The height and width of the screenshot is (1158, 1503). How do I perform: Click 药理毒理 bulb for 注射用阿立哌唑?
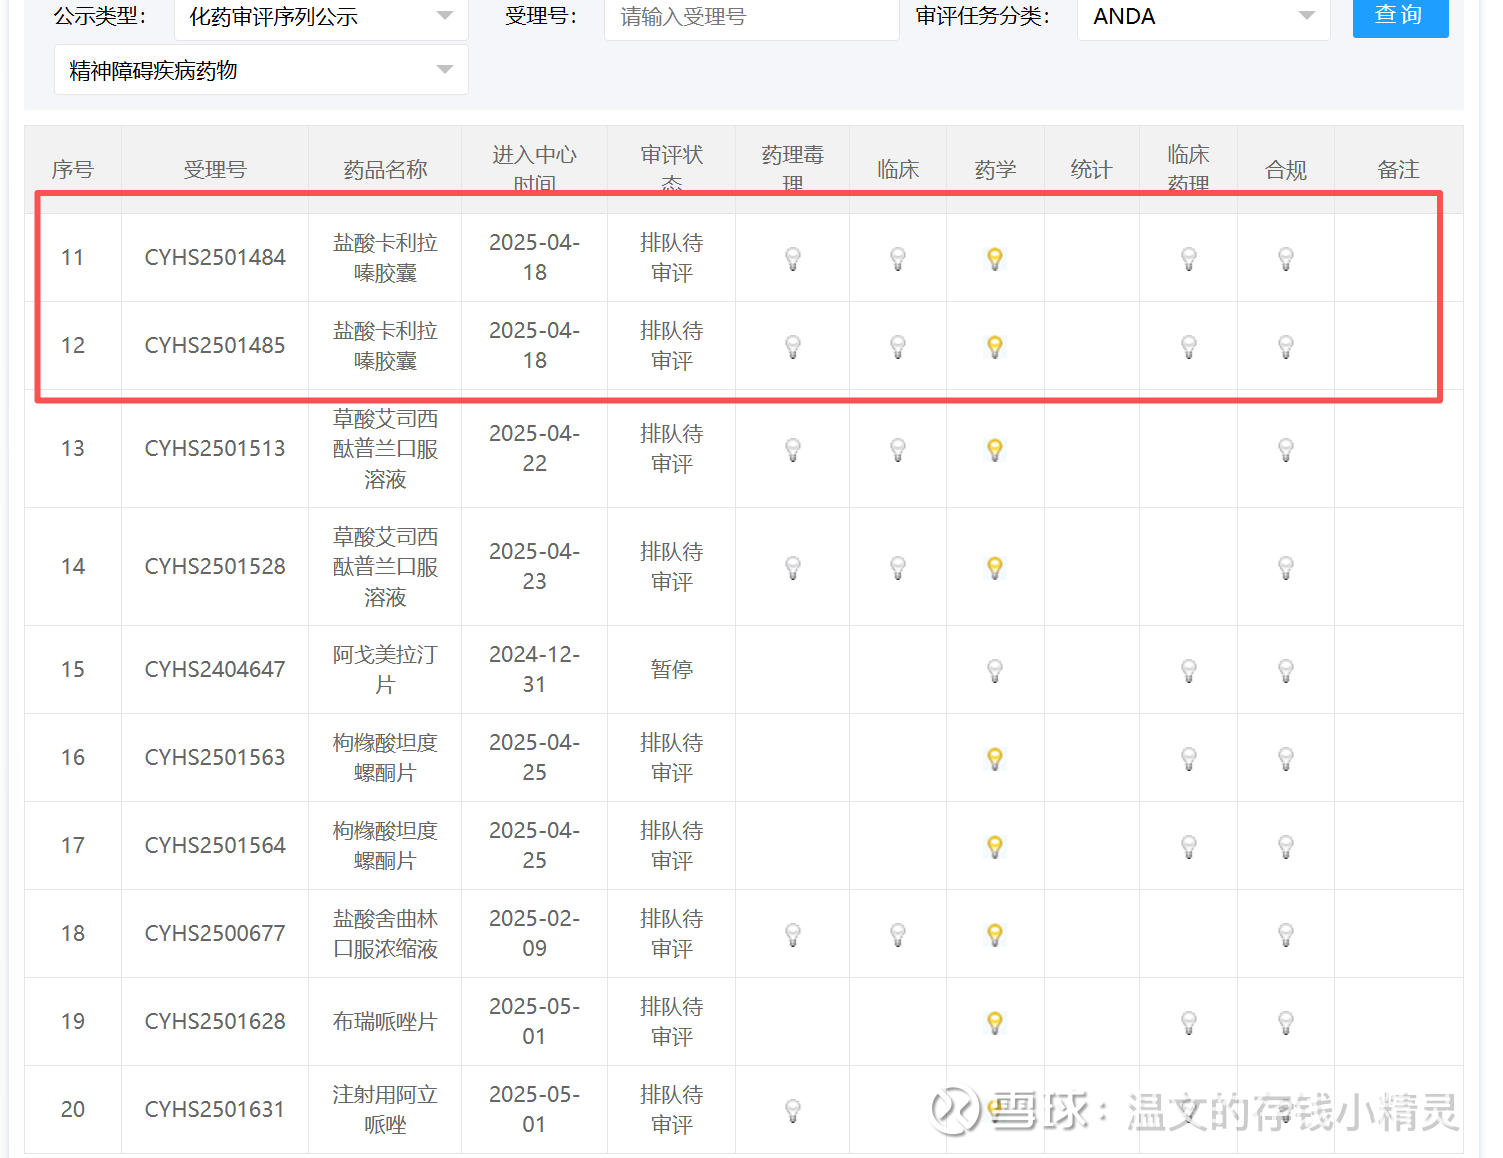point(792,1110)
